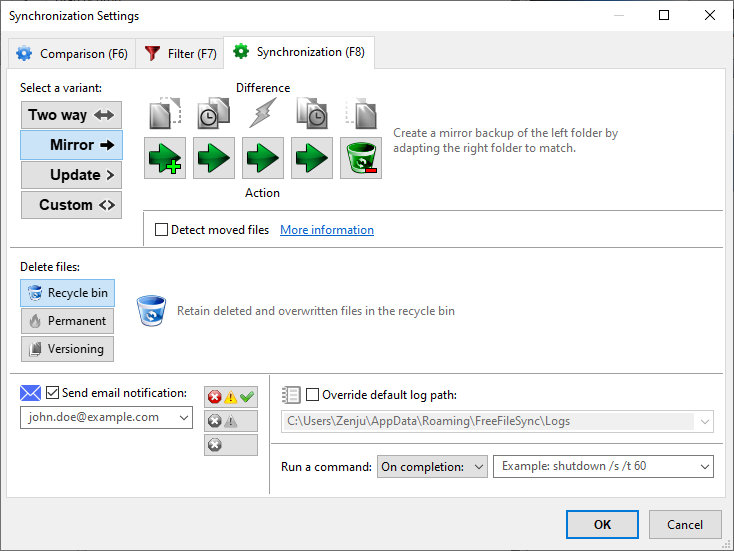The height and width of the screenshot is (551, 734).
Task: Select email on error only
Action: point(231,445)
